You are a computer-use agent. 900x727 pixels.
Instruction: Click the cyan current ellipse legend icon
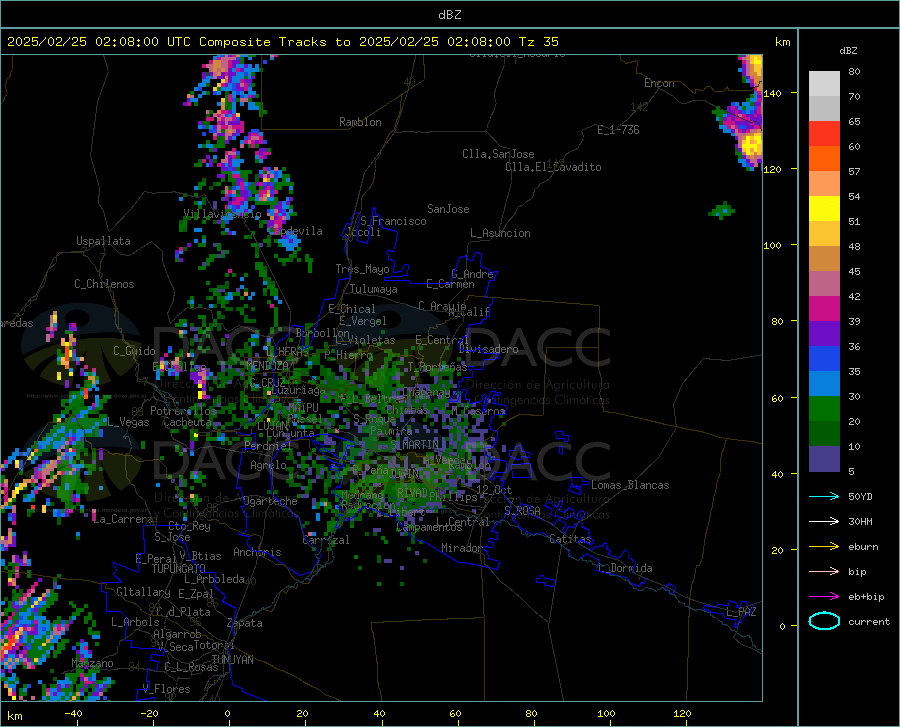coord(824,621)
